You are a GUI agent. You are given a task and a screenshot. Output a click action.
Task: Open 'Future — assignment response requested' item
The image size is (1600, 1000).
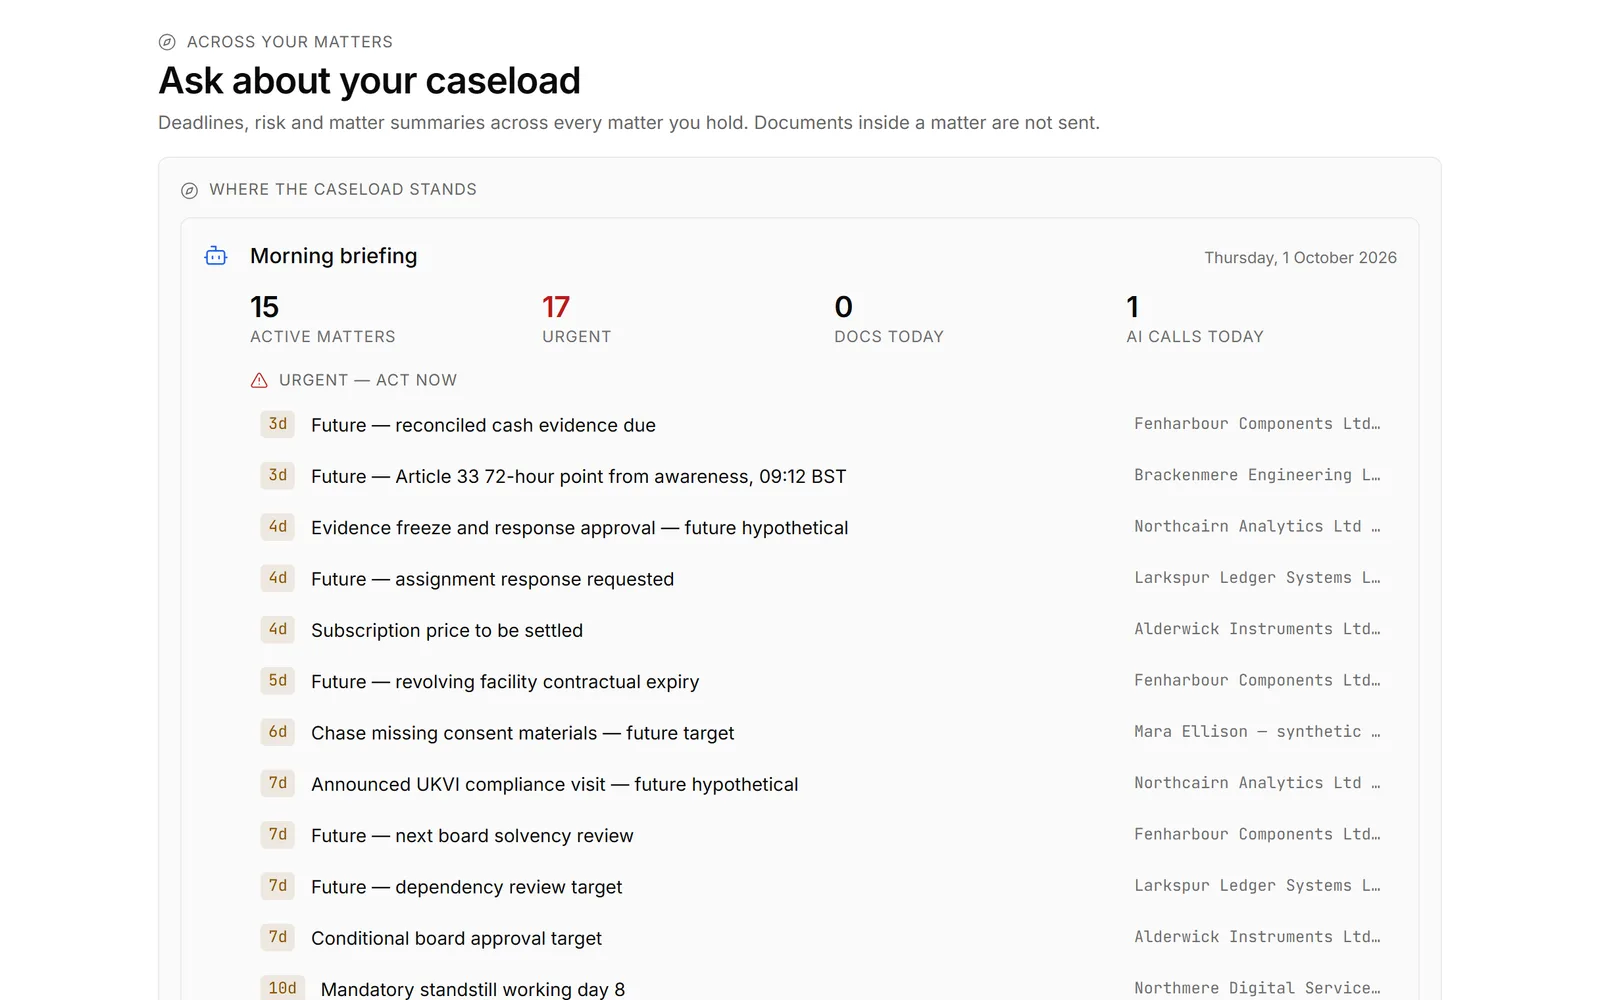pyautogui.click(x=820, y=579)
